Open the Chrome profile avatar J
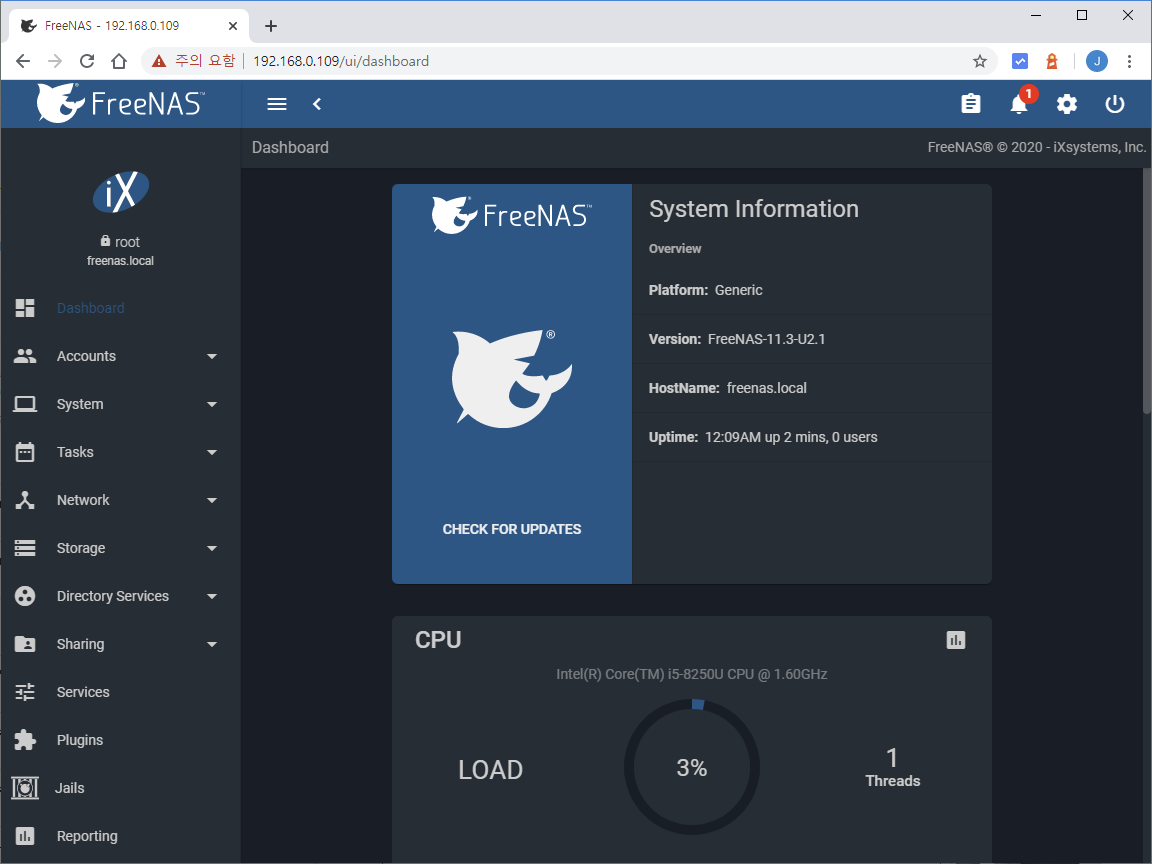 (1097, 61)
